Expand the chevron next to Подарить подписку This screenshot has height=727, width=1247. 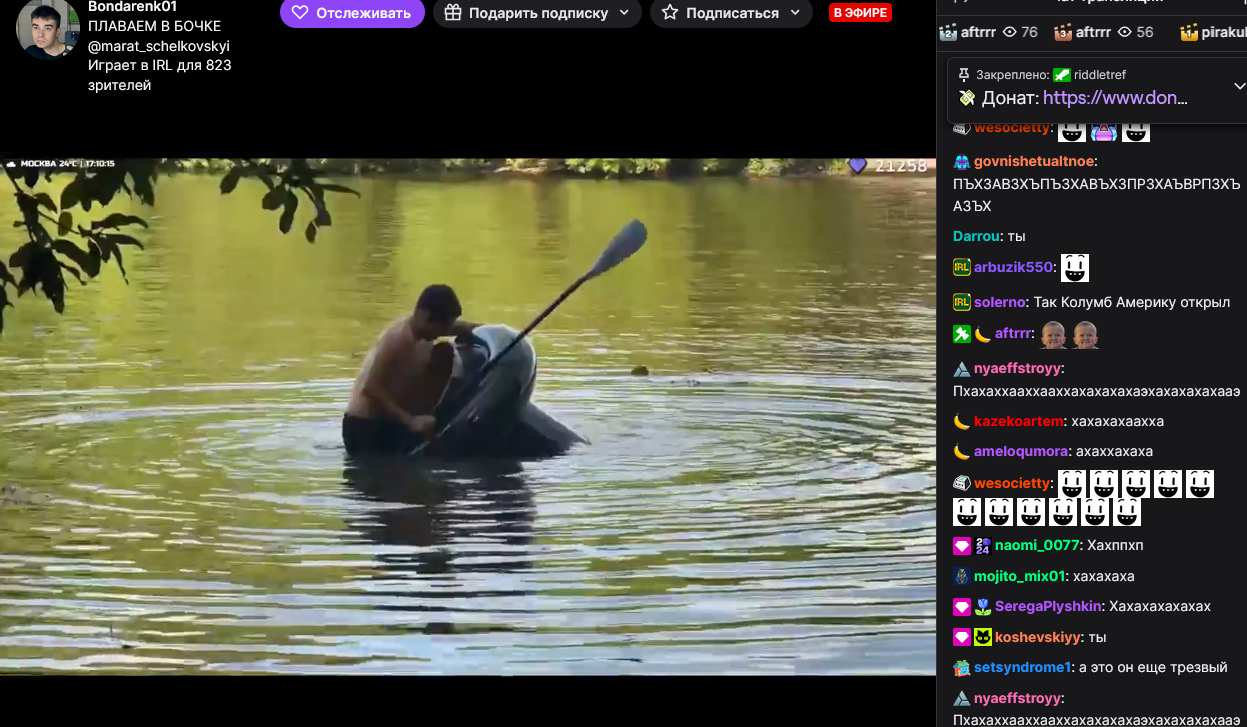click(x=624, y=13)
